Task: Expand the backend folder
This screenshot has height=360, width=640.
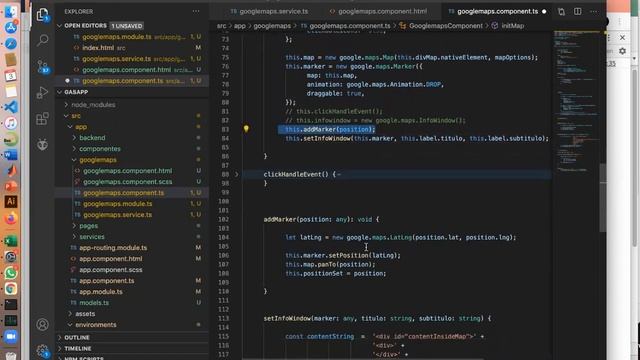Action: (92, 138)
